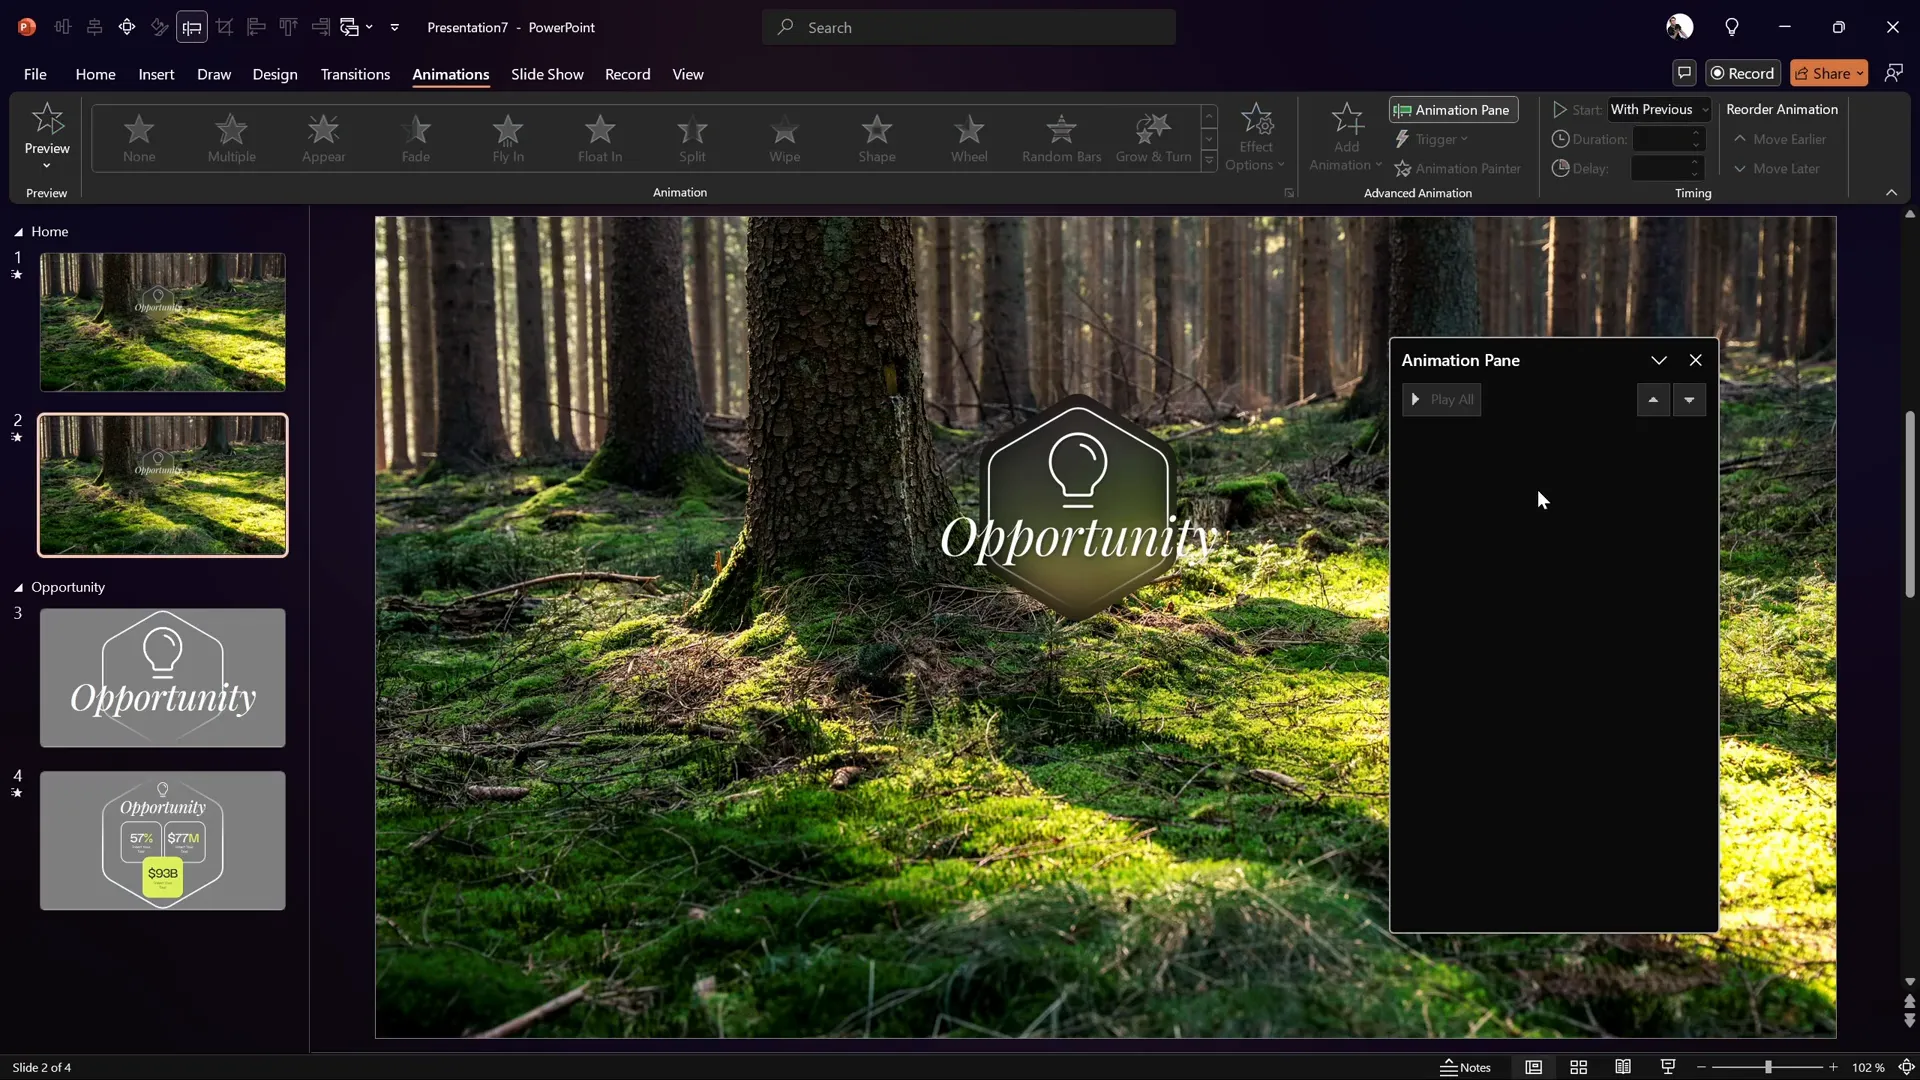Click Play All in Animation Pane

1441,400
